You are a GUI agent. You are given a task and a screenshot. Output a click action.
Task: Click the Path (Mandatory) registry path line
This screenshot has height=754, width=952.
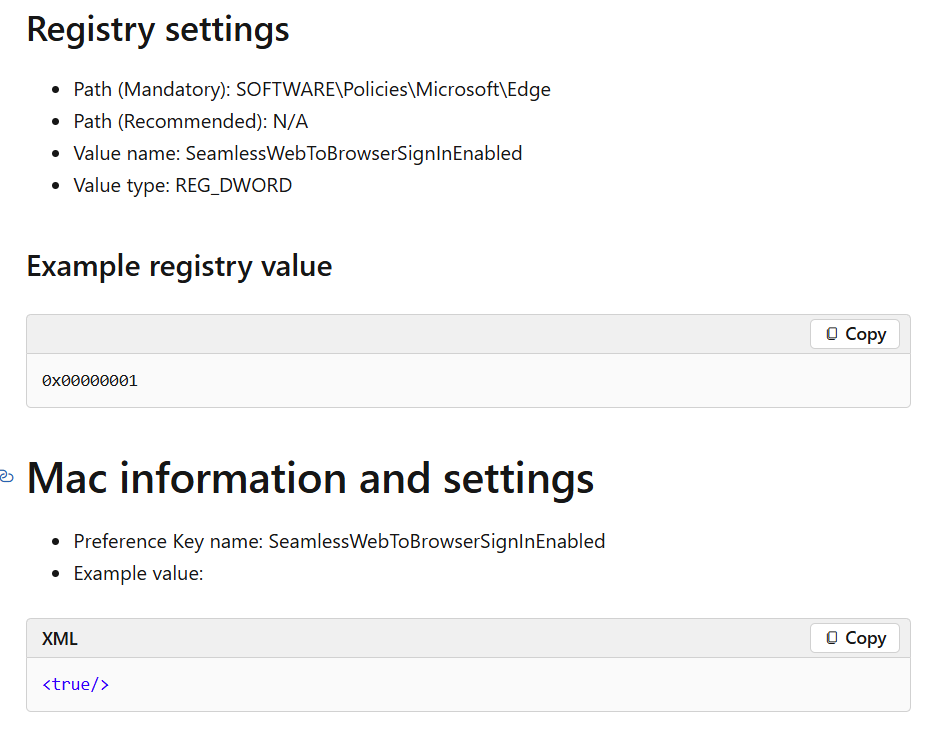click(312, 89)
